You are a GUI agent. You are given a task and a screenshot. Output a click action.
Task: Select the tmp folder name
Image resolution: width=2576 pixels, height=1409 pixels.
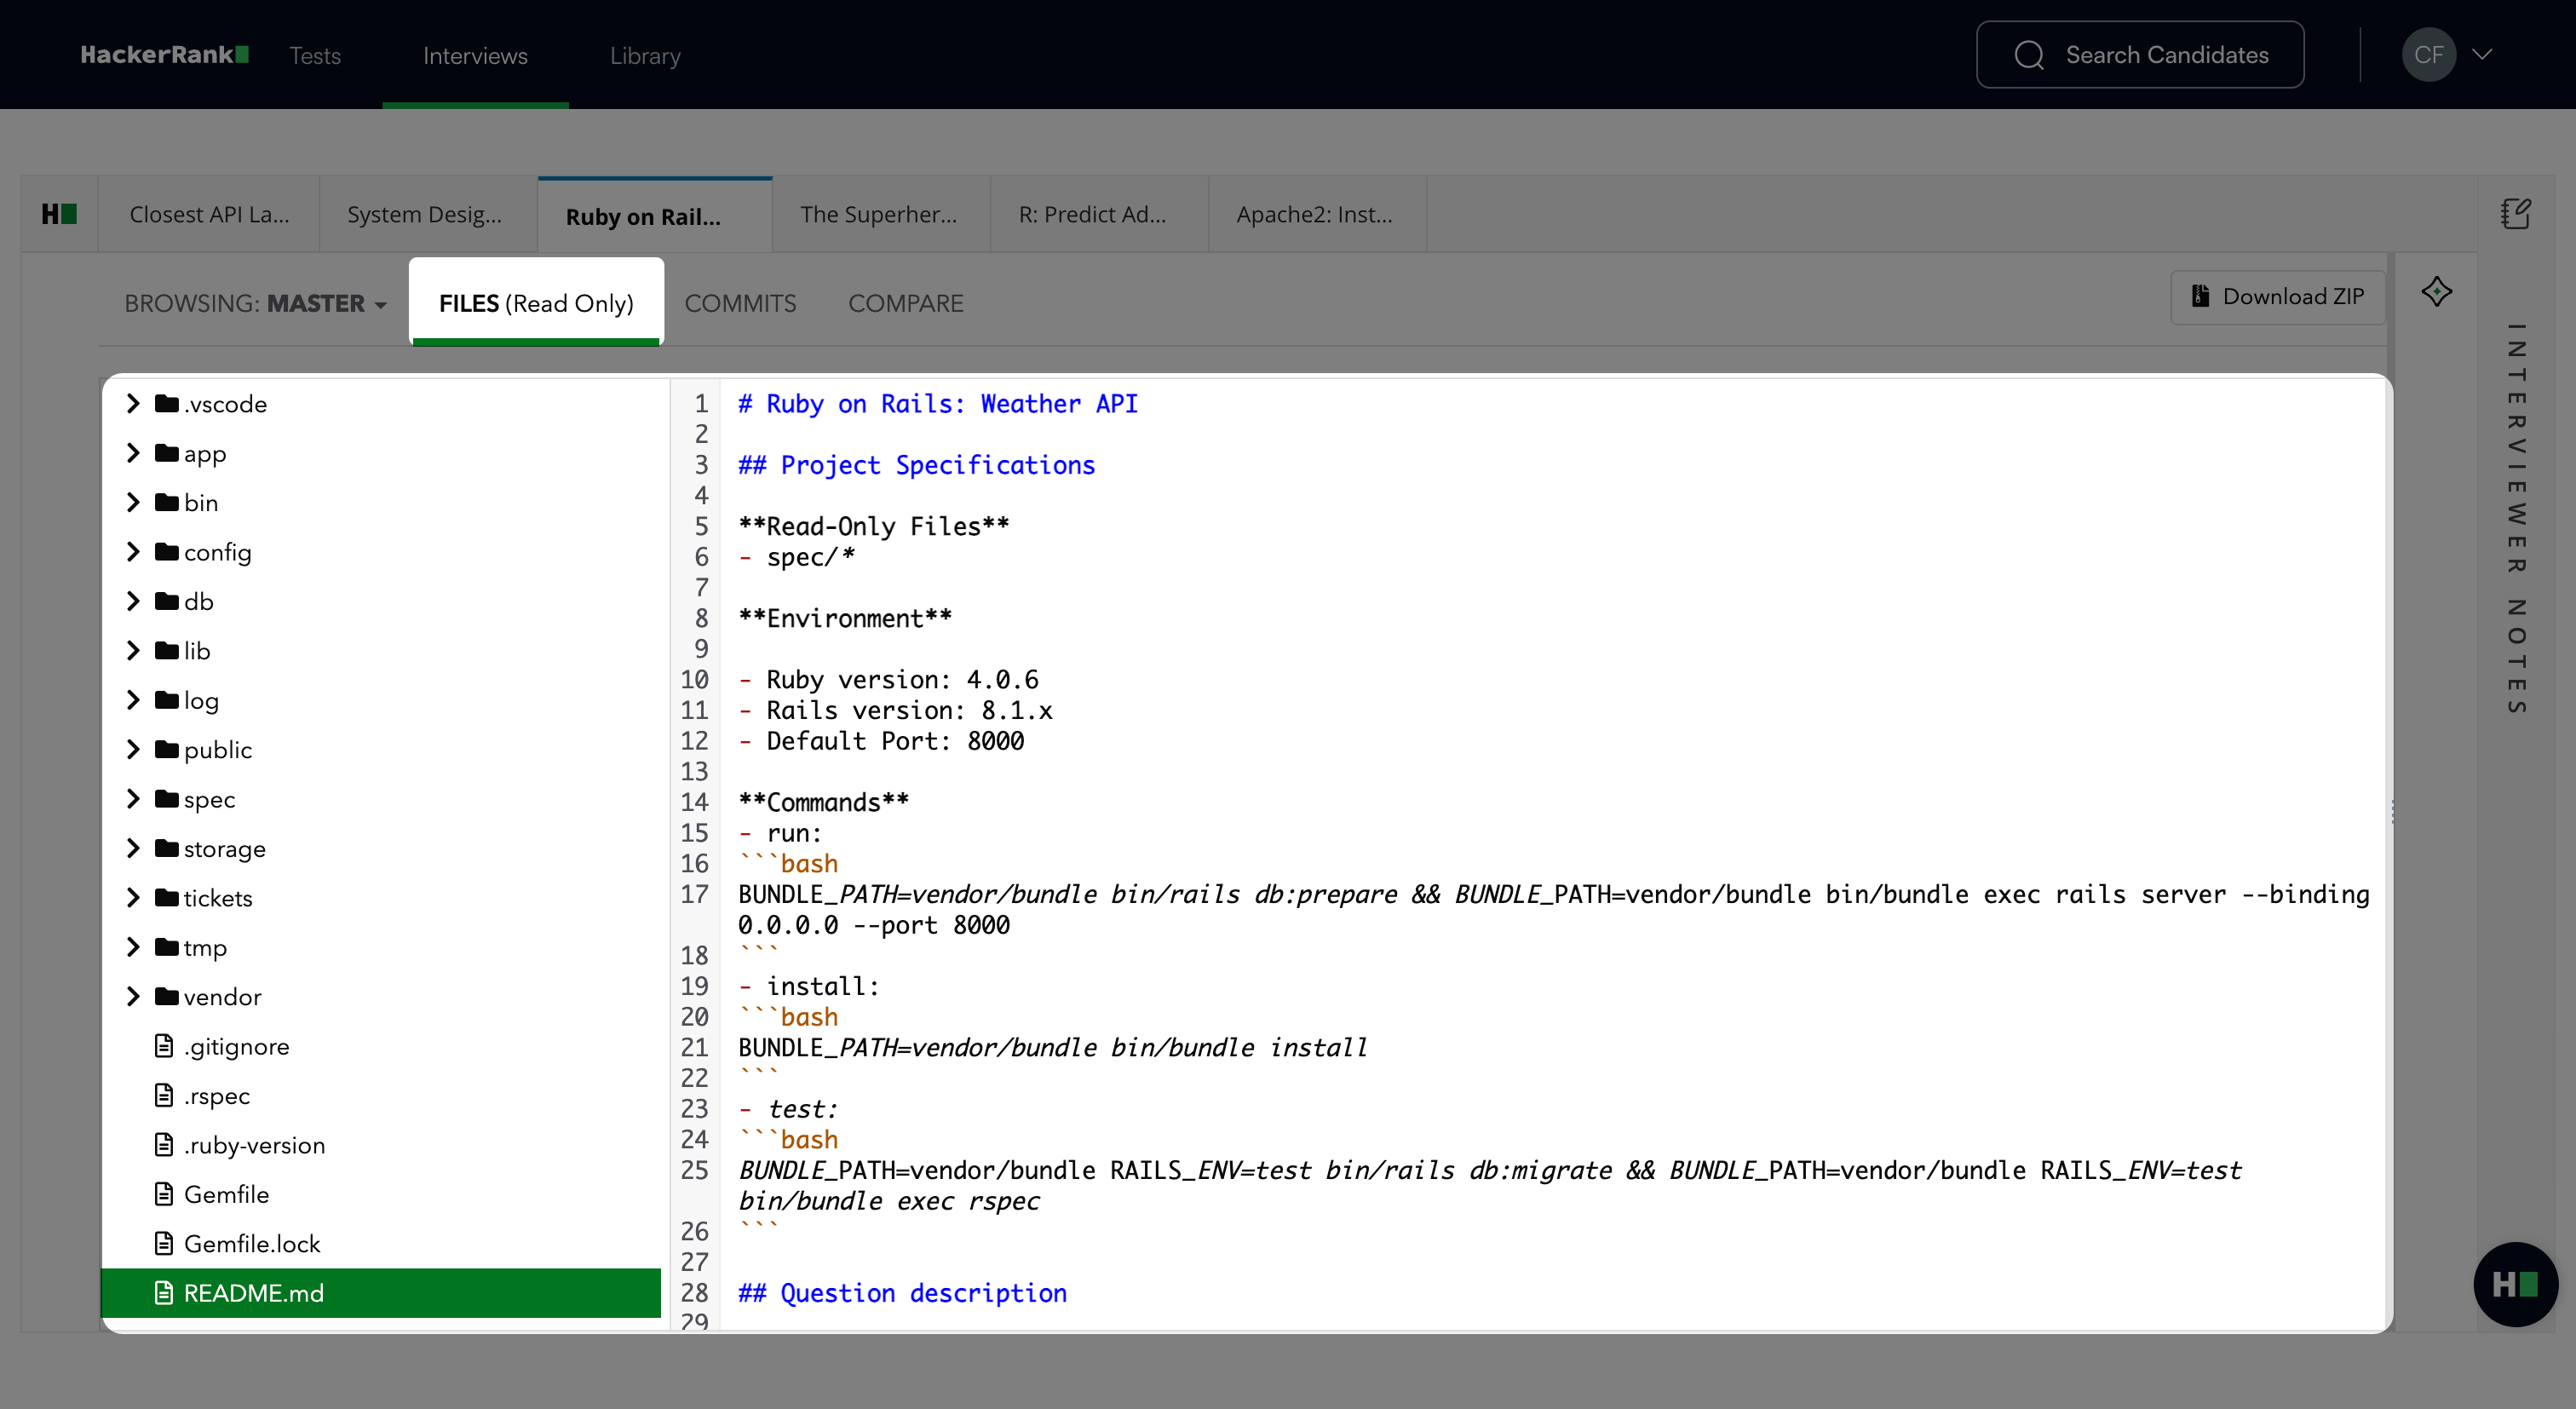(205, 947)
